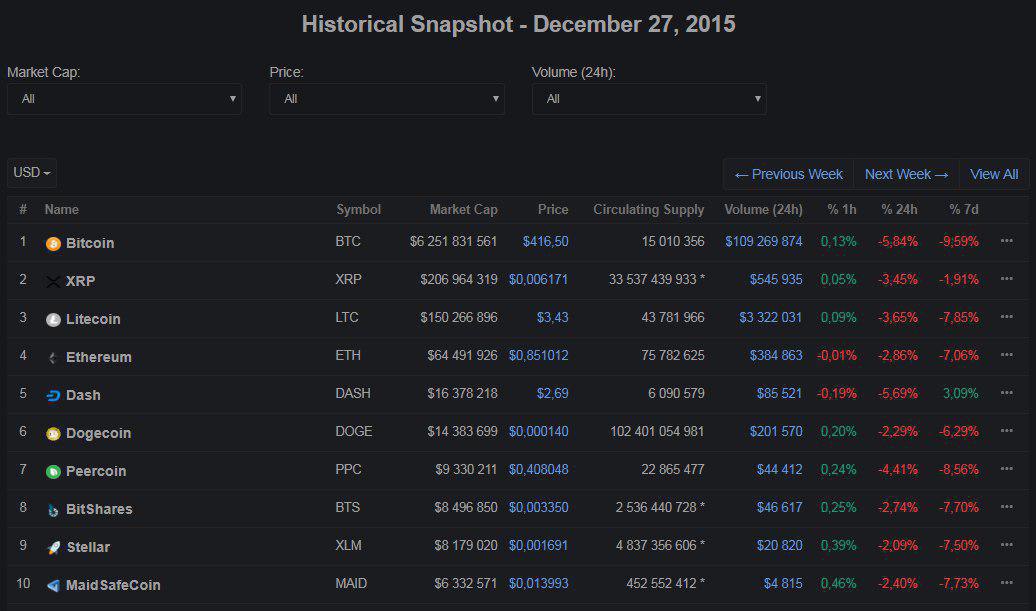1036x611 pixels.
Task: Click XRP price $0,006171 link
Action: click(538, 279)
